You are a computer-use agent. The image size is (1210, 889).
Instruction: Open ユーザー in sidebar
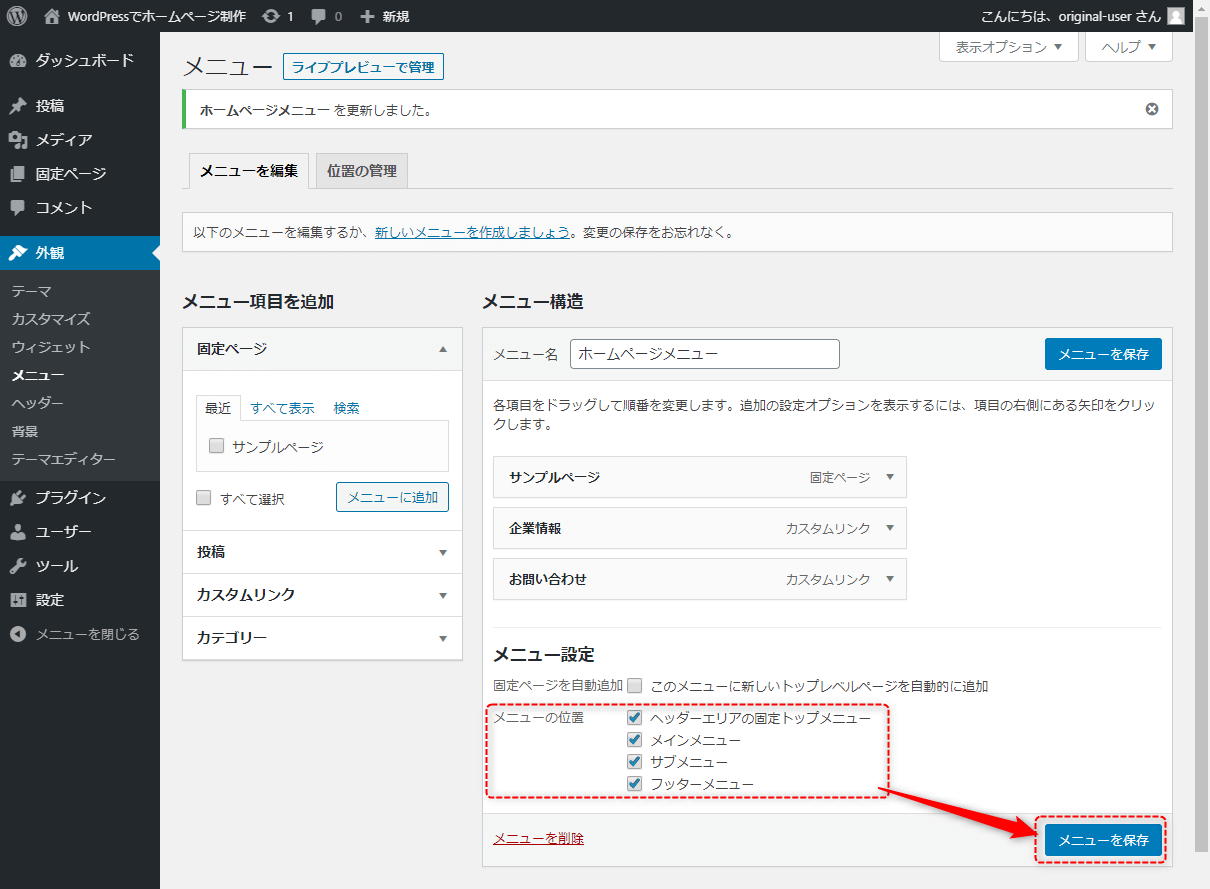click(x=80, y=532)
